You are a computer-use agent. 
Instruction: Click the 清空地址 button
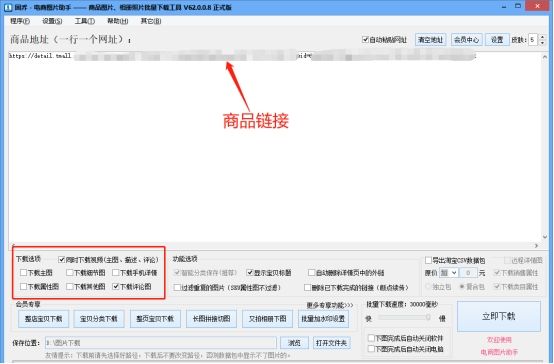[x=430, y=40]
